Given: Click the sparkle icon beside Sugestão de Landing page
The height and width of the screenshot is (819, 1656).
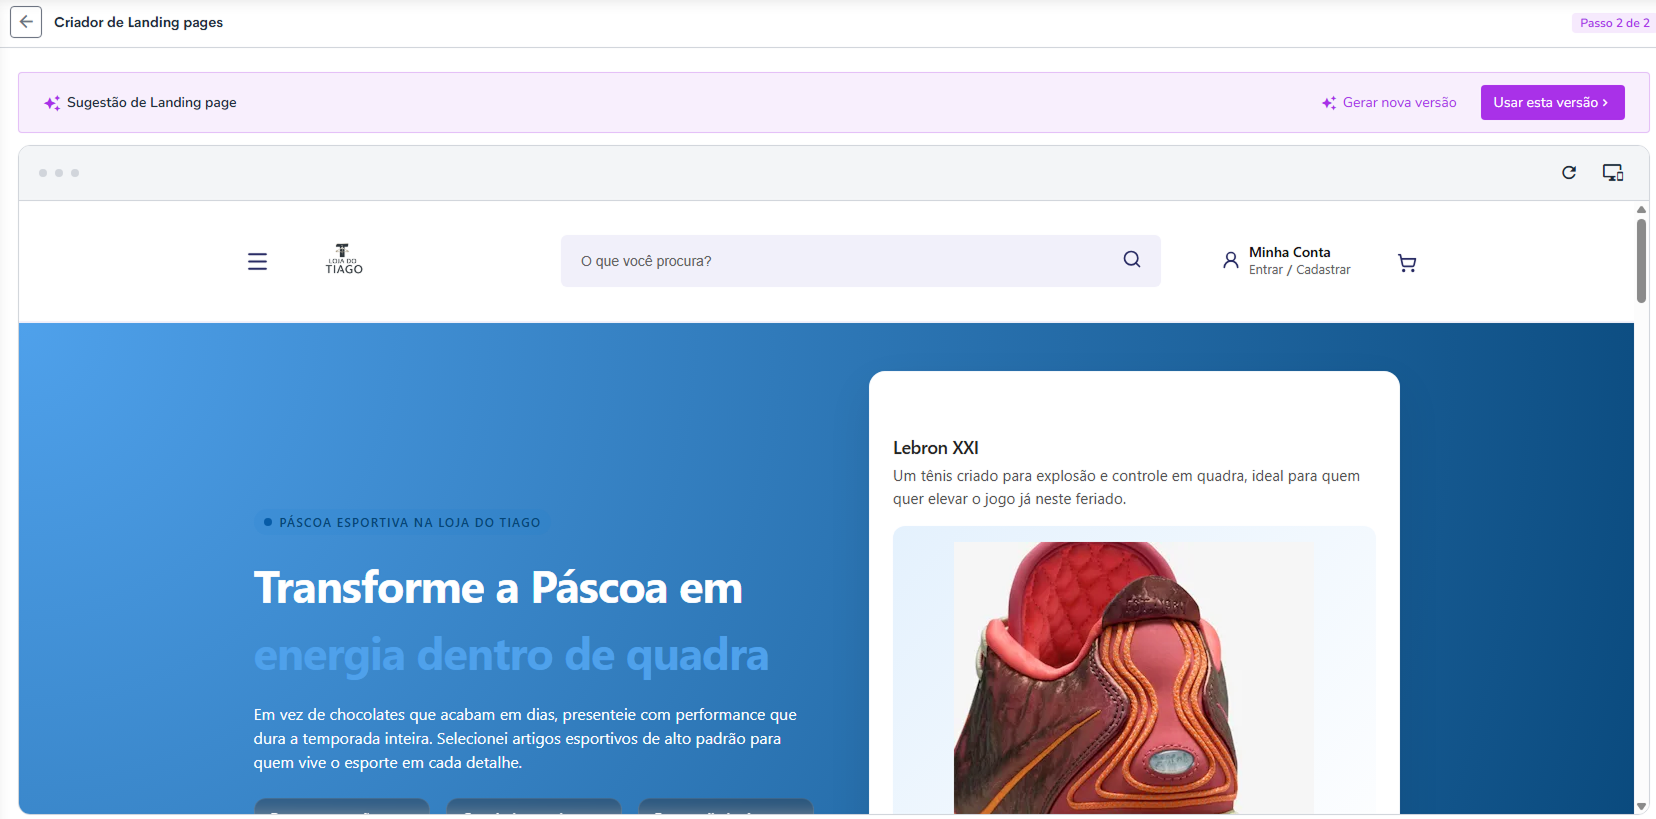Looking at the screenshot, I should click(52, 103).
